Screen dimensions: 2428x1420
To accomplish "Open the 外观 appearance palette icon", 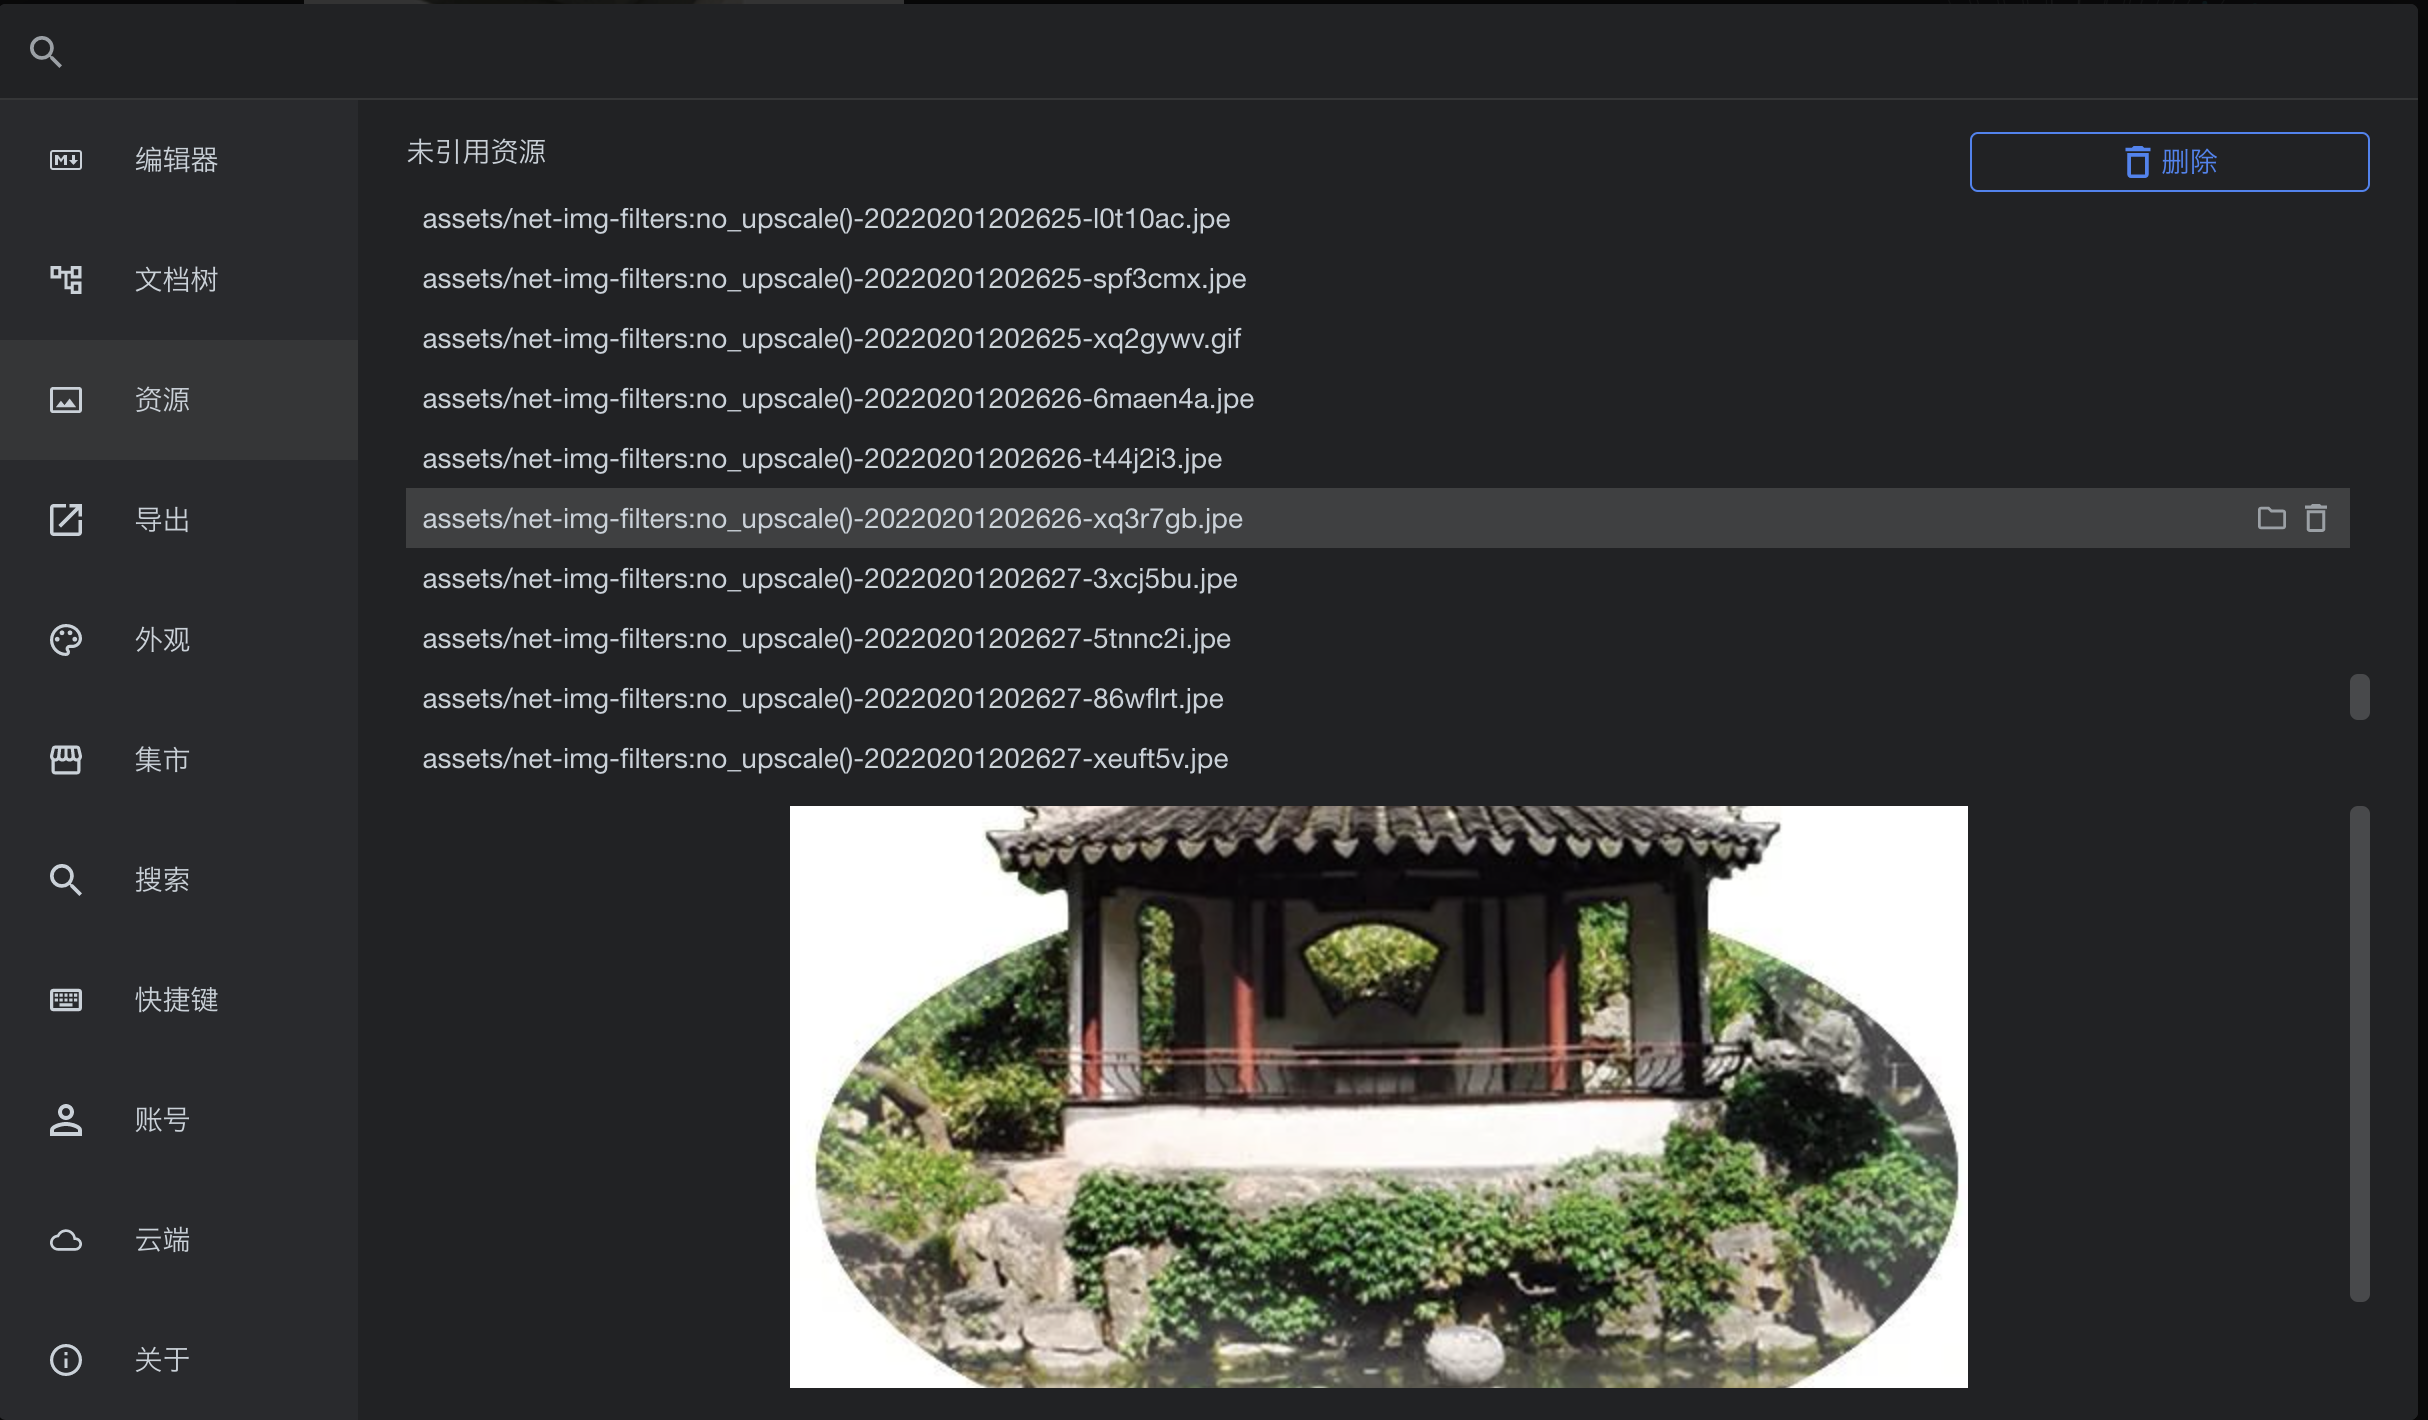I will [x=65, y=639].
